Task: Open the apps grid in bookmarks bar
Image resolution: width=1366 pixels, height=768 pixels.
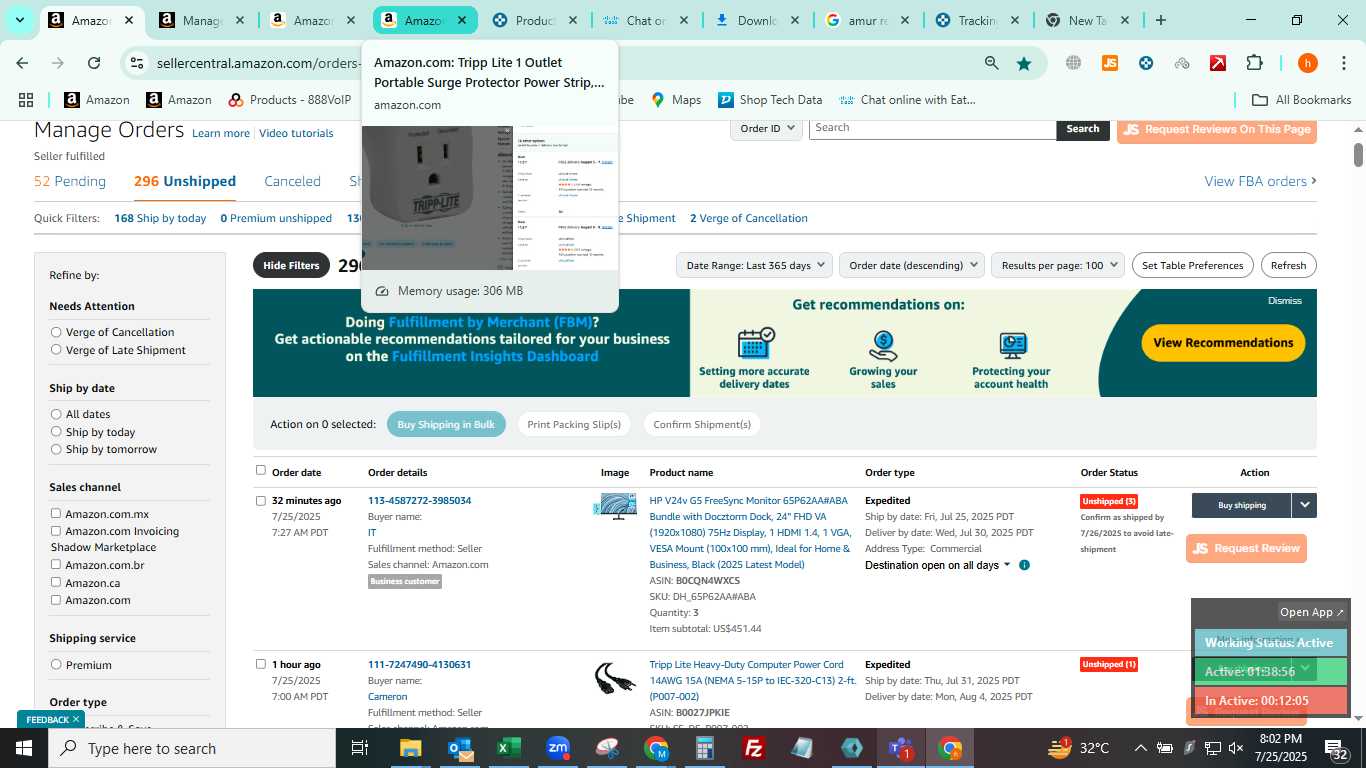Action: [x=26, y=100]
